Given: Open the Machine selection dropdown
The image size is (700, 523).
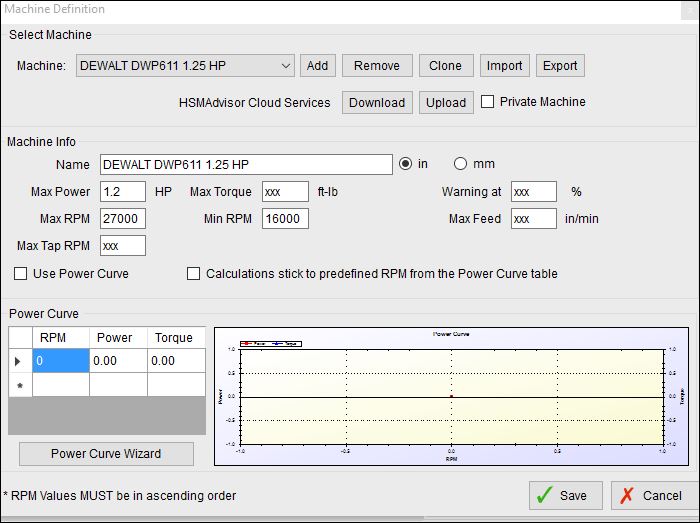Looking at the screenshot, I should click(185, 66).
